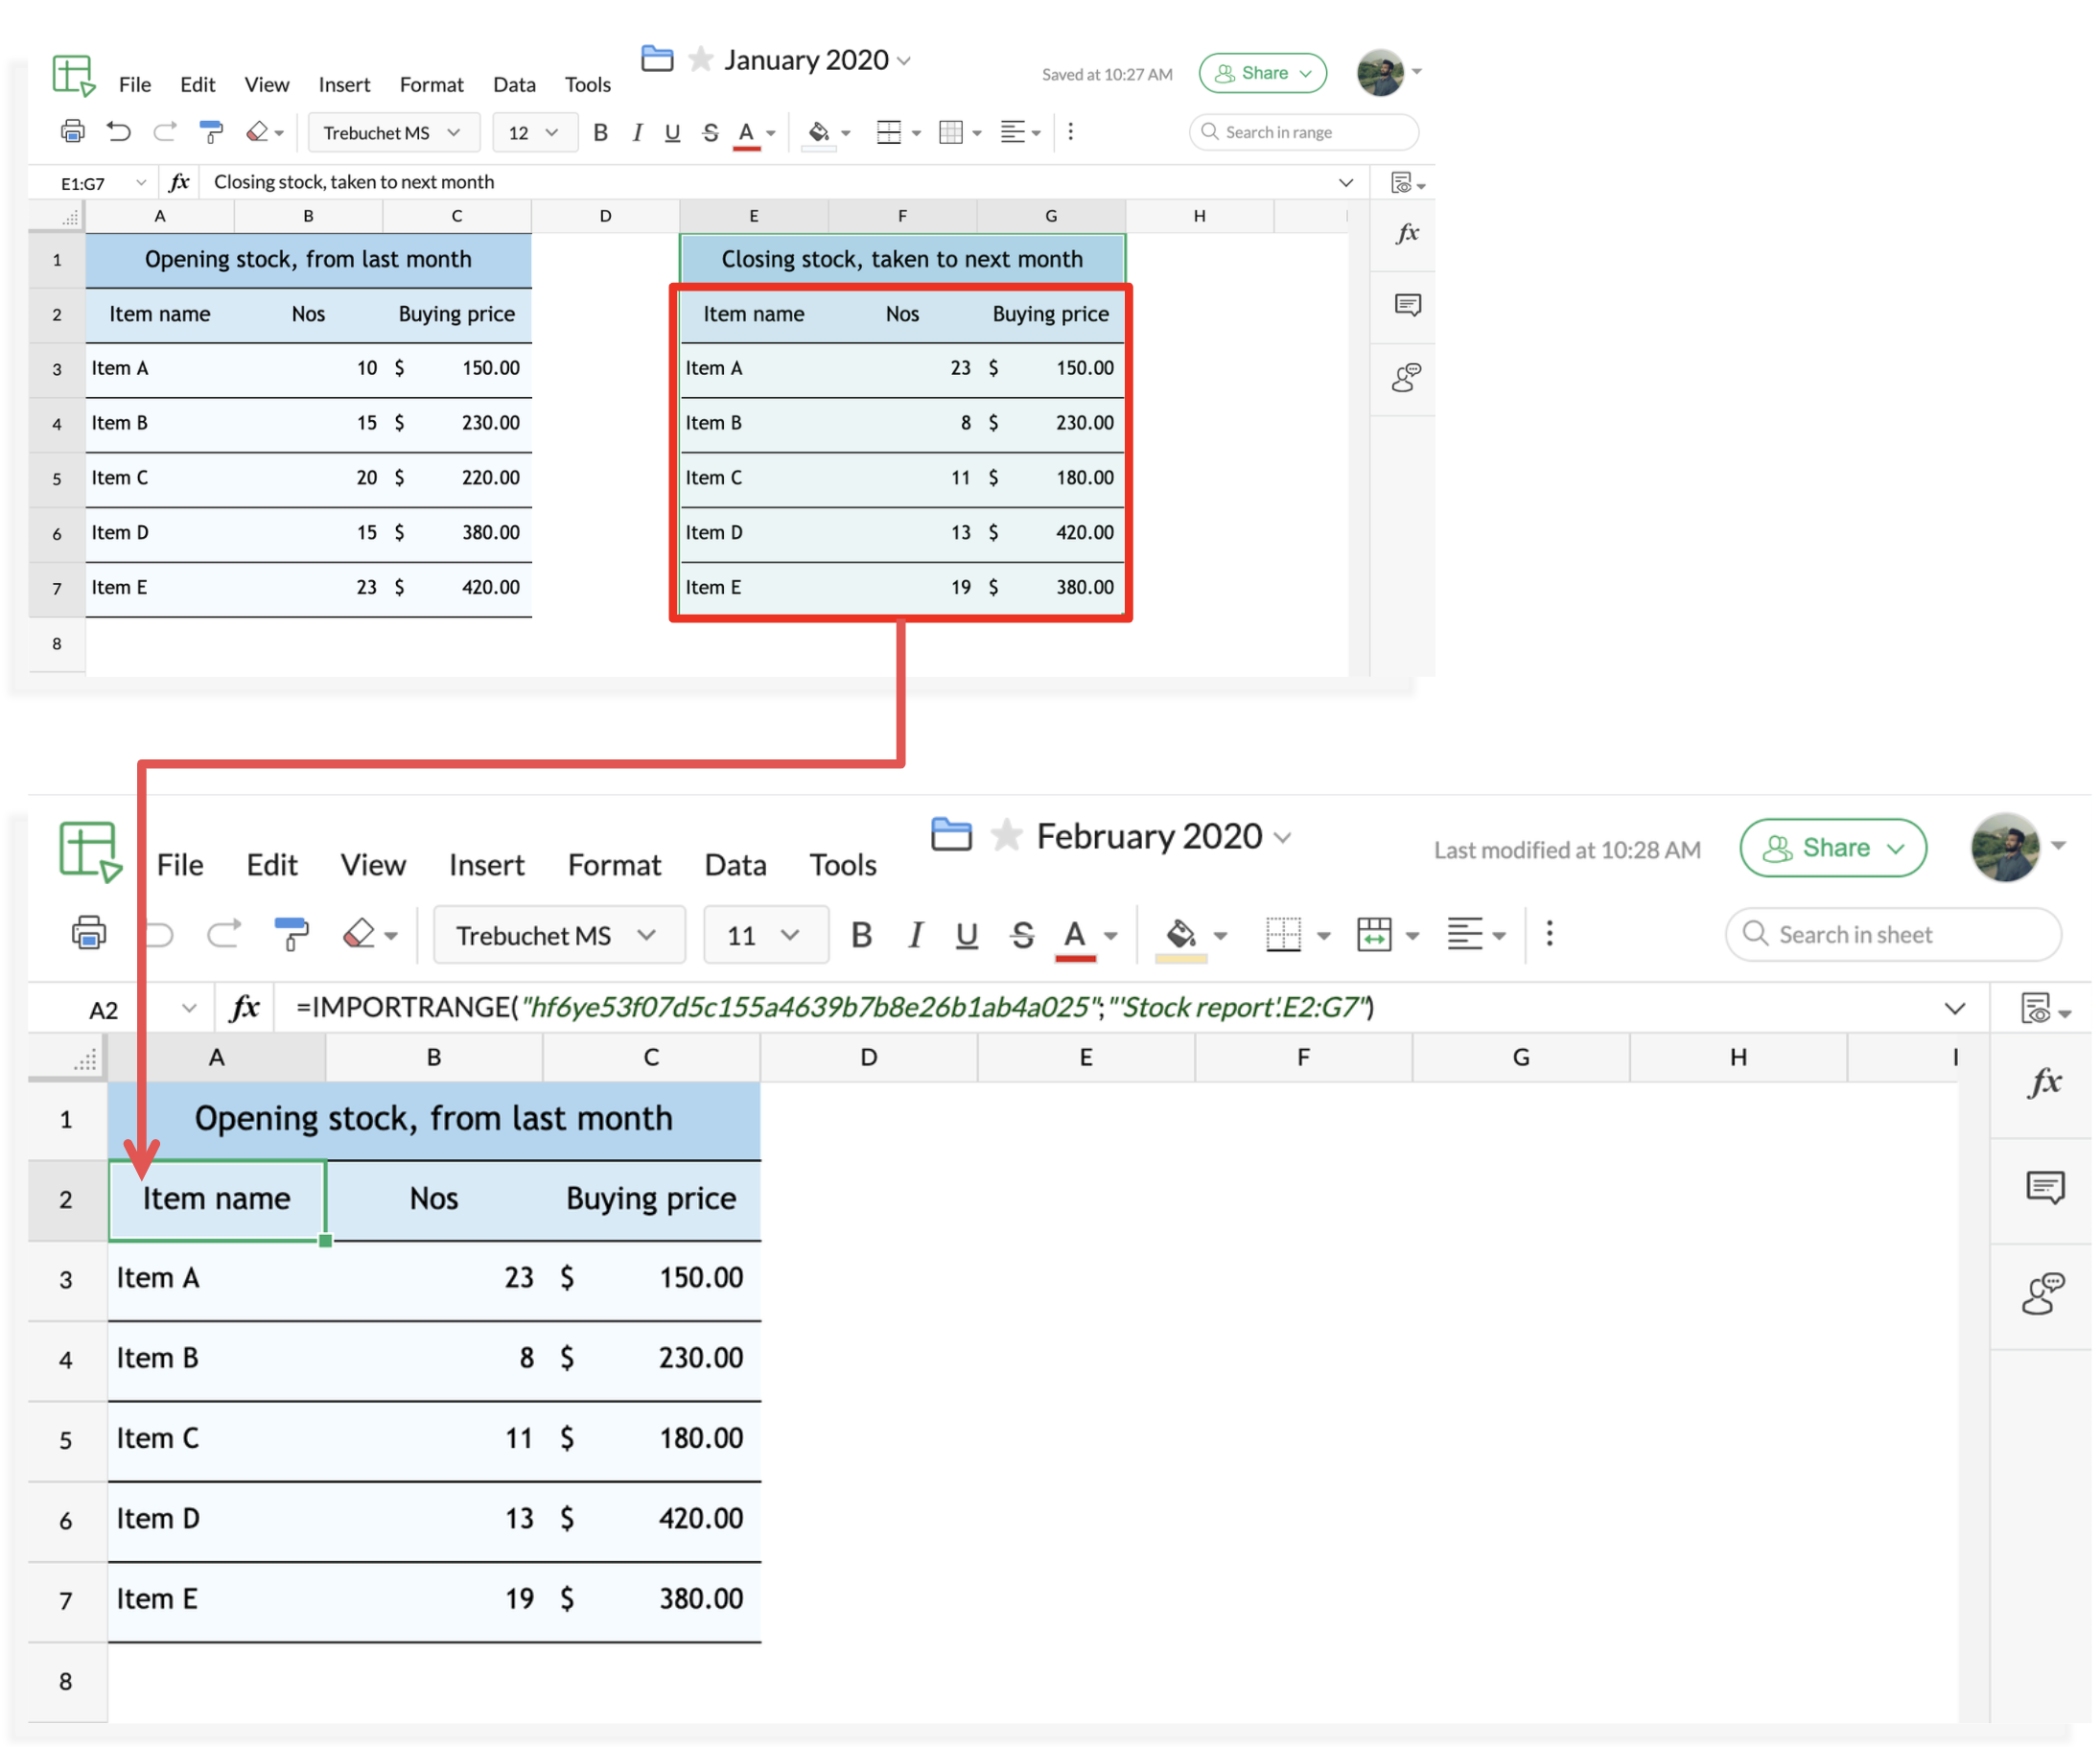Toggle bold in the February toolbar
The width and height of the screenshot is (2100, 1747).
click(861, 934)
